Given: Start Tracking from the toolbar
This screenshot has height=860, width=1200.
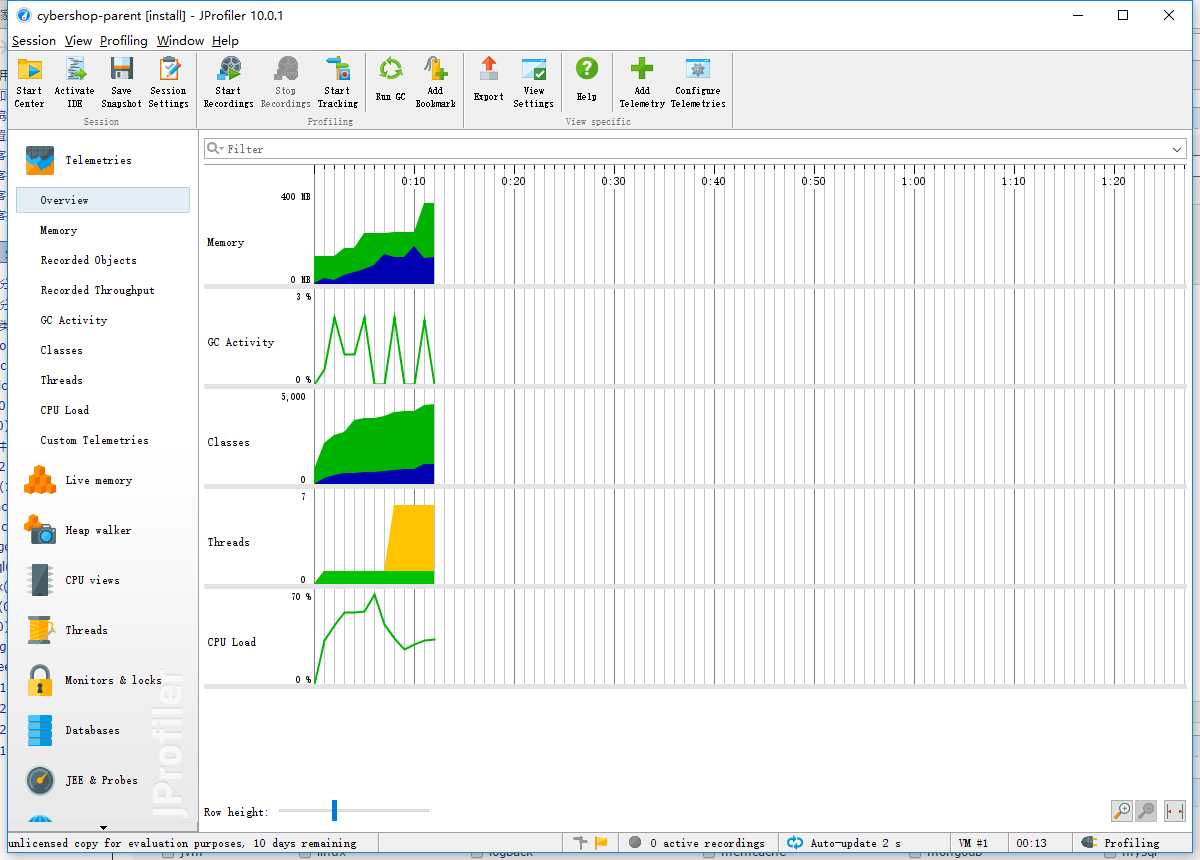Looking at the screenshot, I should tap(338, 82).
